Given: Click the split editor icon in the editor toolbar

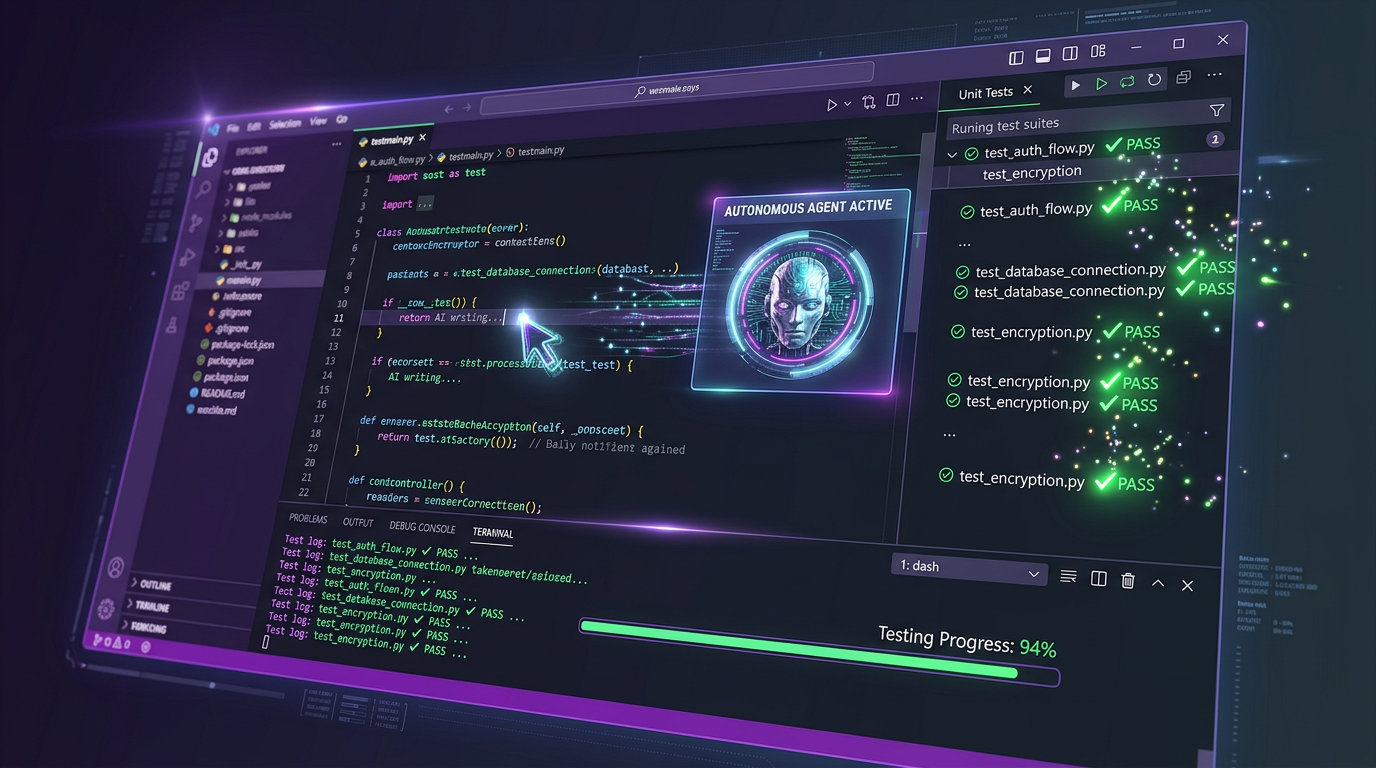Looking at the screenshot, I should (x=893, y=101).
